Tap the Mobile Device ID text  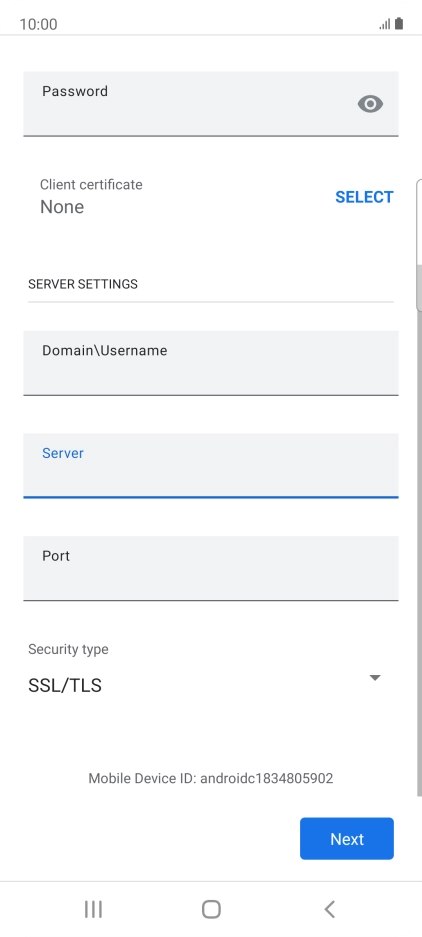point(210,778)
